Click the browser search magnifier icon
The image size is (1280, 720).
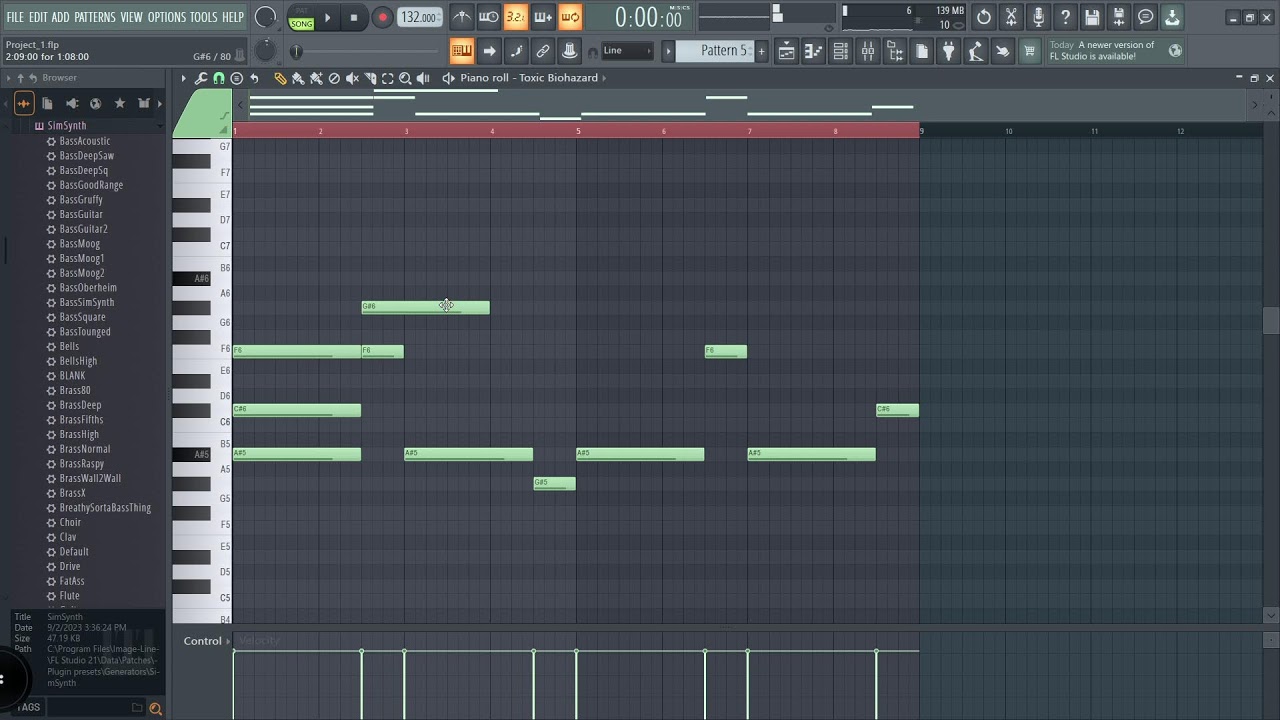click(x=155, y=708)
